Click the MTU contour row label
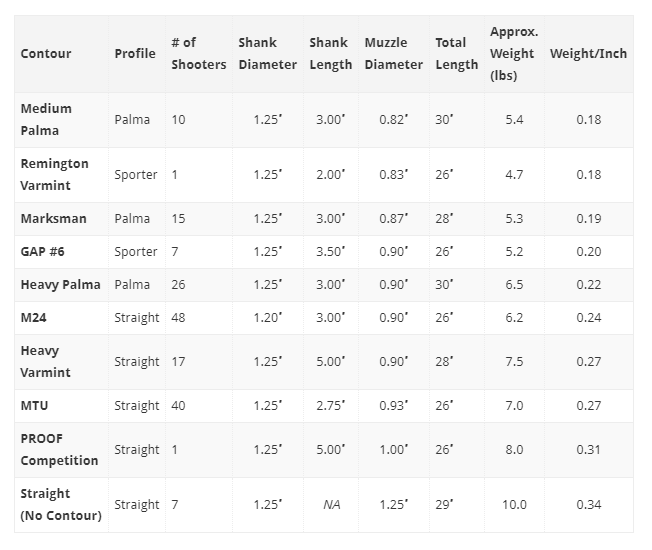Image resolution: width=652 pixels, height=550 pixels. click(x=34, y=406)
